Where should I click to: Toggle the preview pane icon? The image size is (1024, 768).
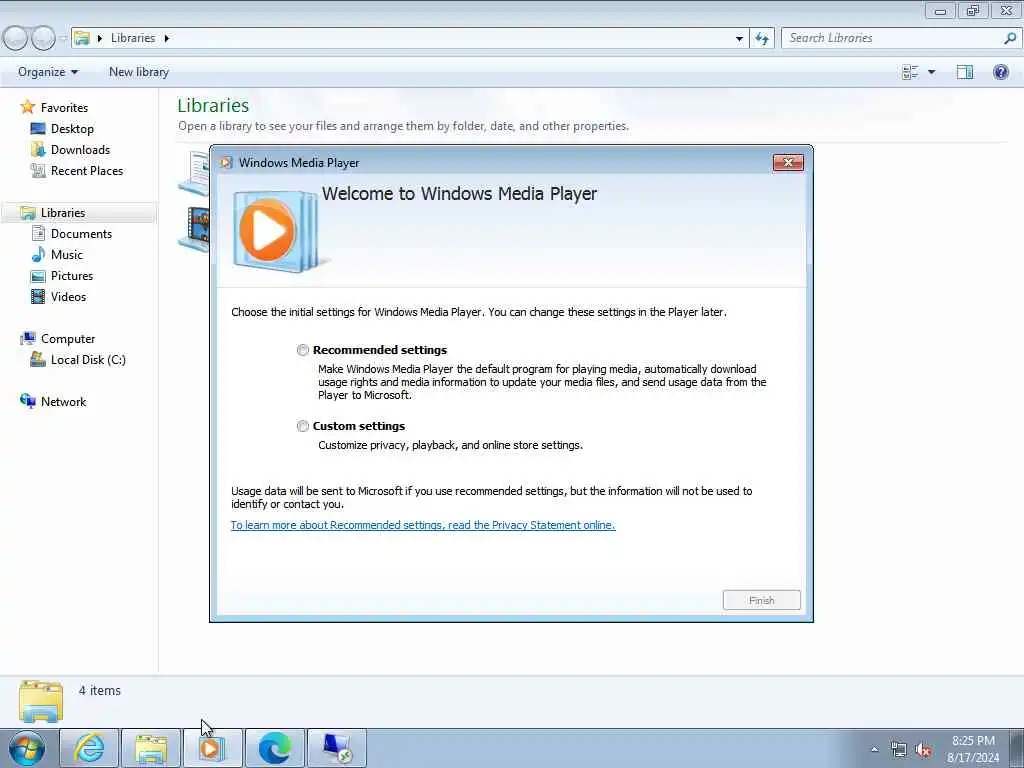pos(965,72)
